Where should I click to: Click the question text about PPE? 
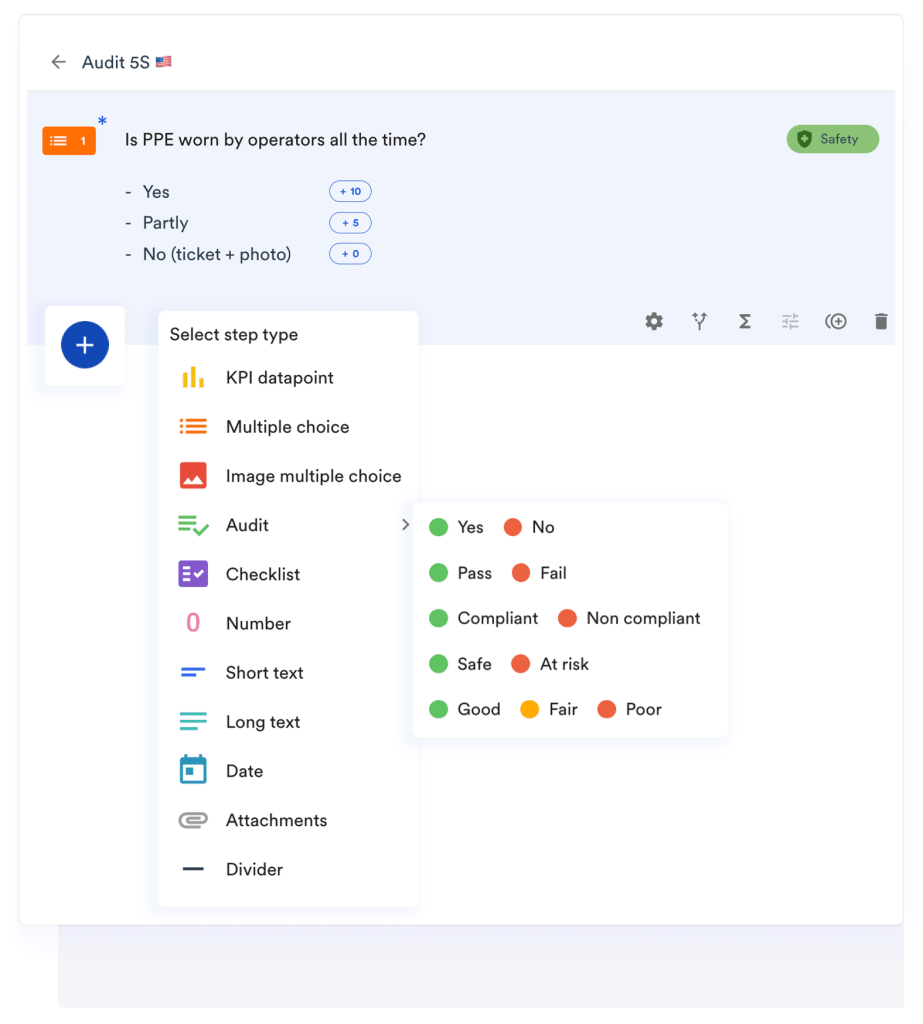pos(275,140)
